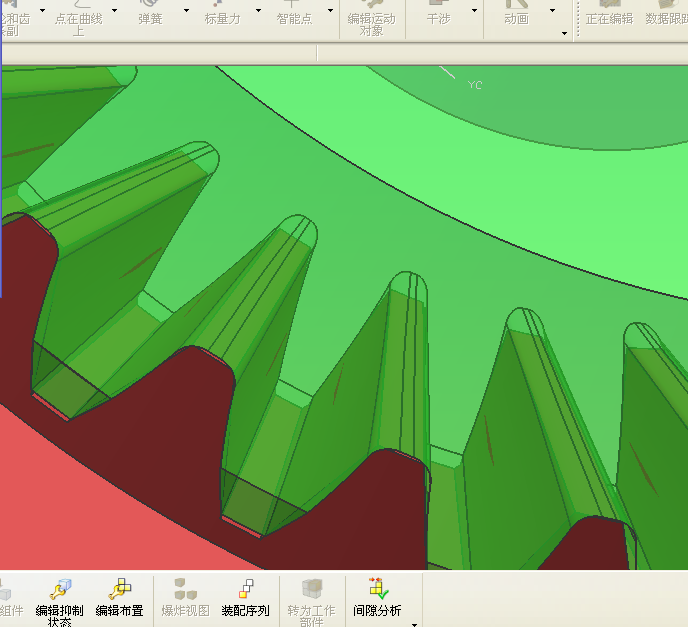Screen dimensions: 688x627
Task: Click the 组件 component button
Action: pos(11,598)
